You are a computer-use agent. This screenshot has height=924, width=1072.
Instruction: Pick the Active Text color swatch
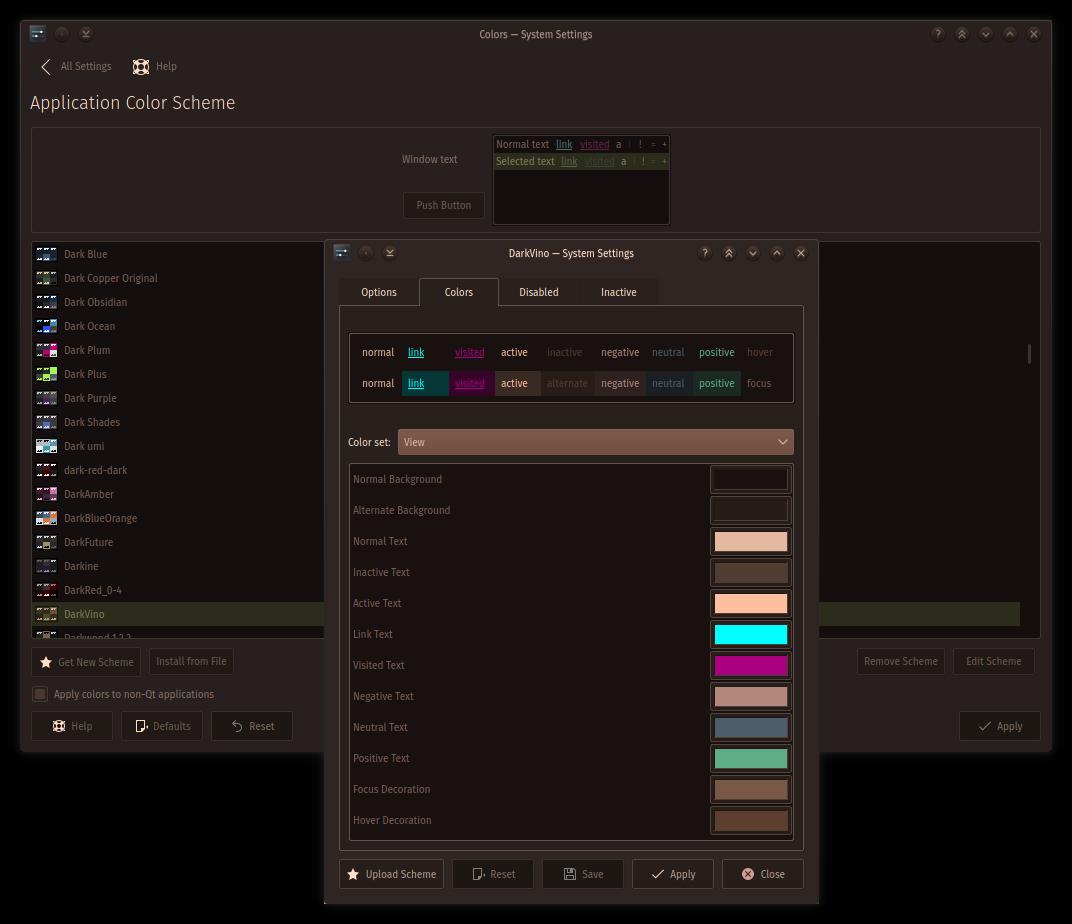point(751,603)
